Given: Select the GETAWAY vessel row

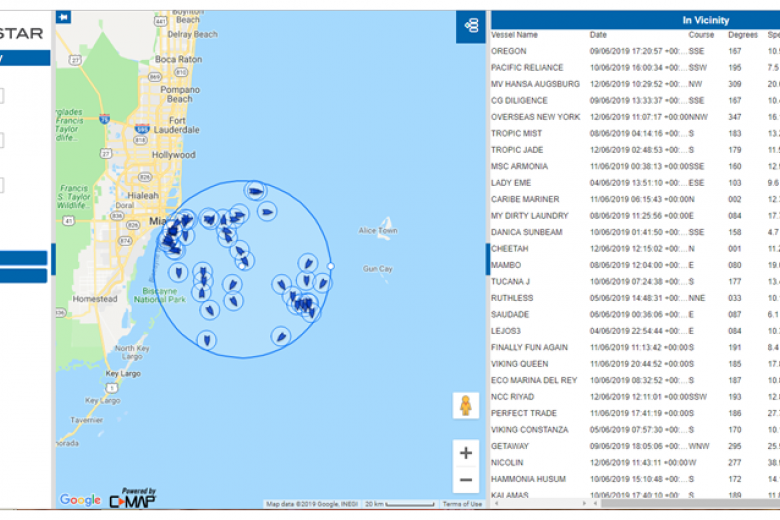Looking at the screenshot, I should [x=511, y=447].
